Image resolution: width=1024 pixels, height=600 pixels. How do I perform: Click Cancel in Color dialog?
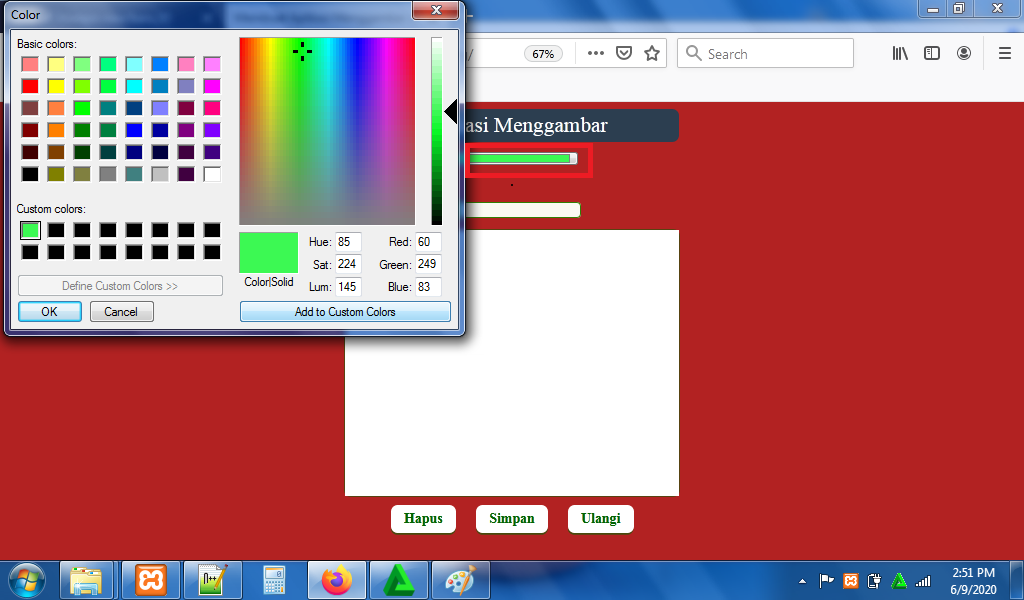(x=121, y=311)
